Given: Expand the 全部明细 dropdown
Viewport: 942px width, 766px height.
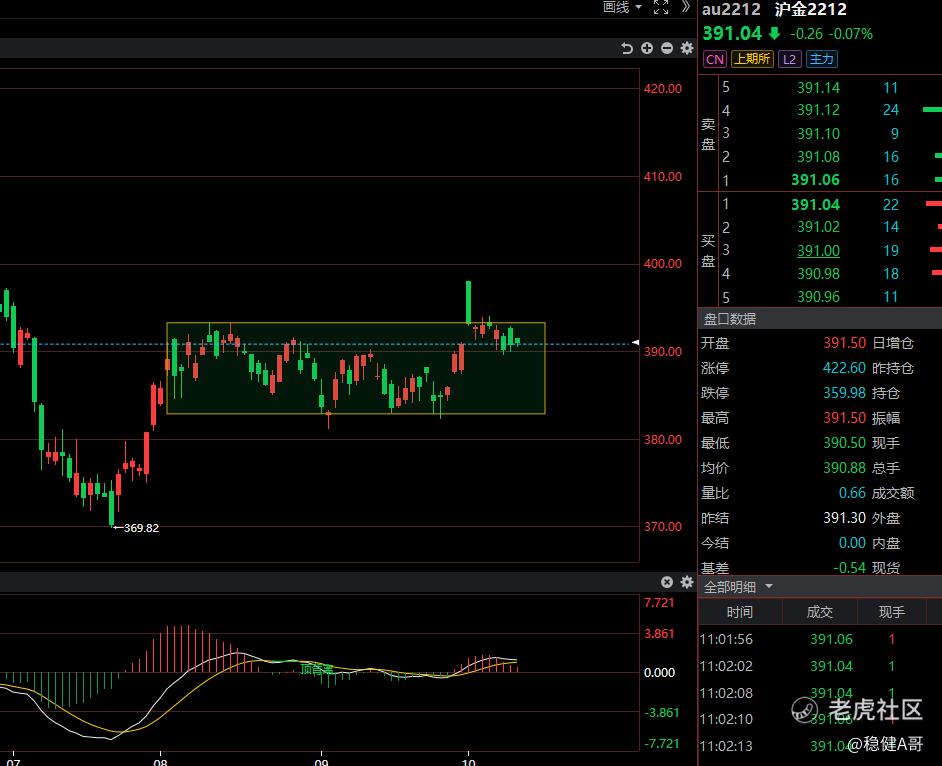Looking at the screenshot, I should pyautogui.click(x=738, y=586).
